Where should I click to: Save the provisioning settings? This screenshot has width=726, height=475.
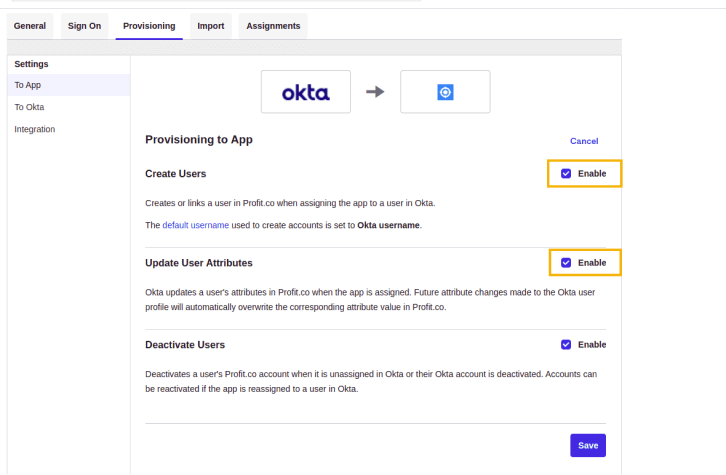(588, 445)
